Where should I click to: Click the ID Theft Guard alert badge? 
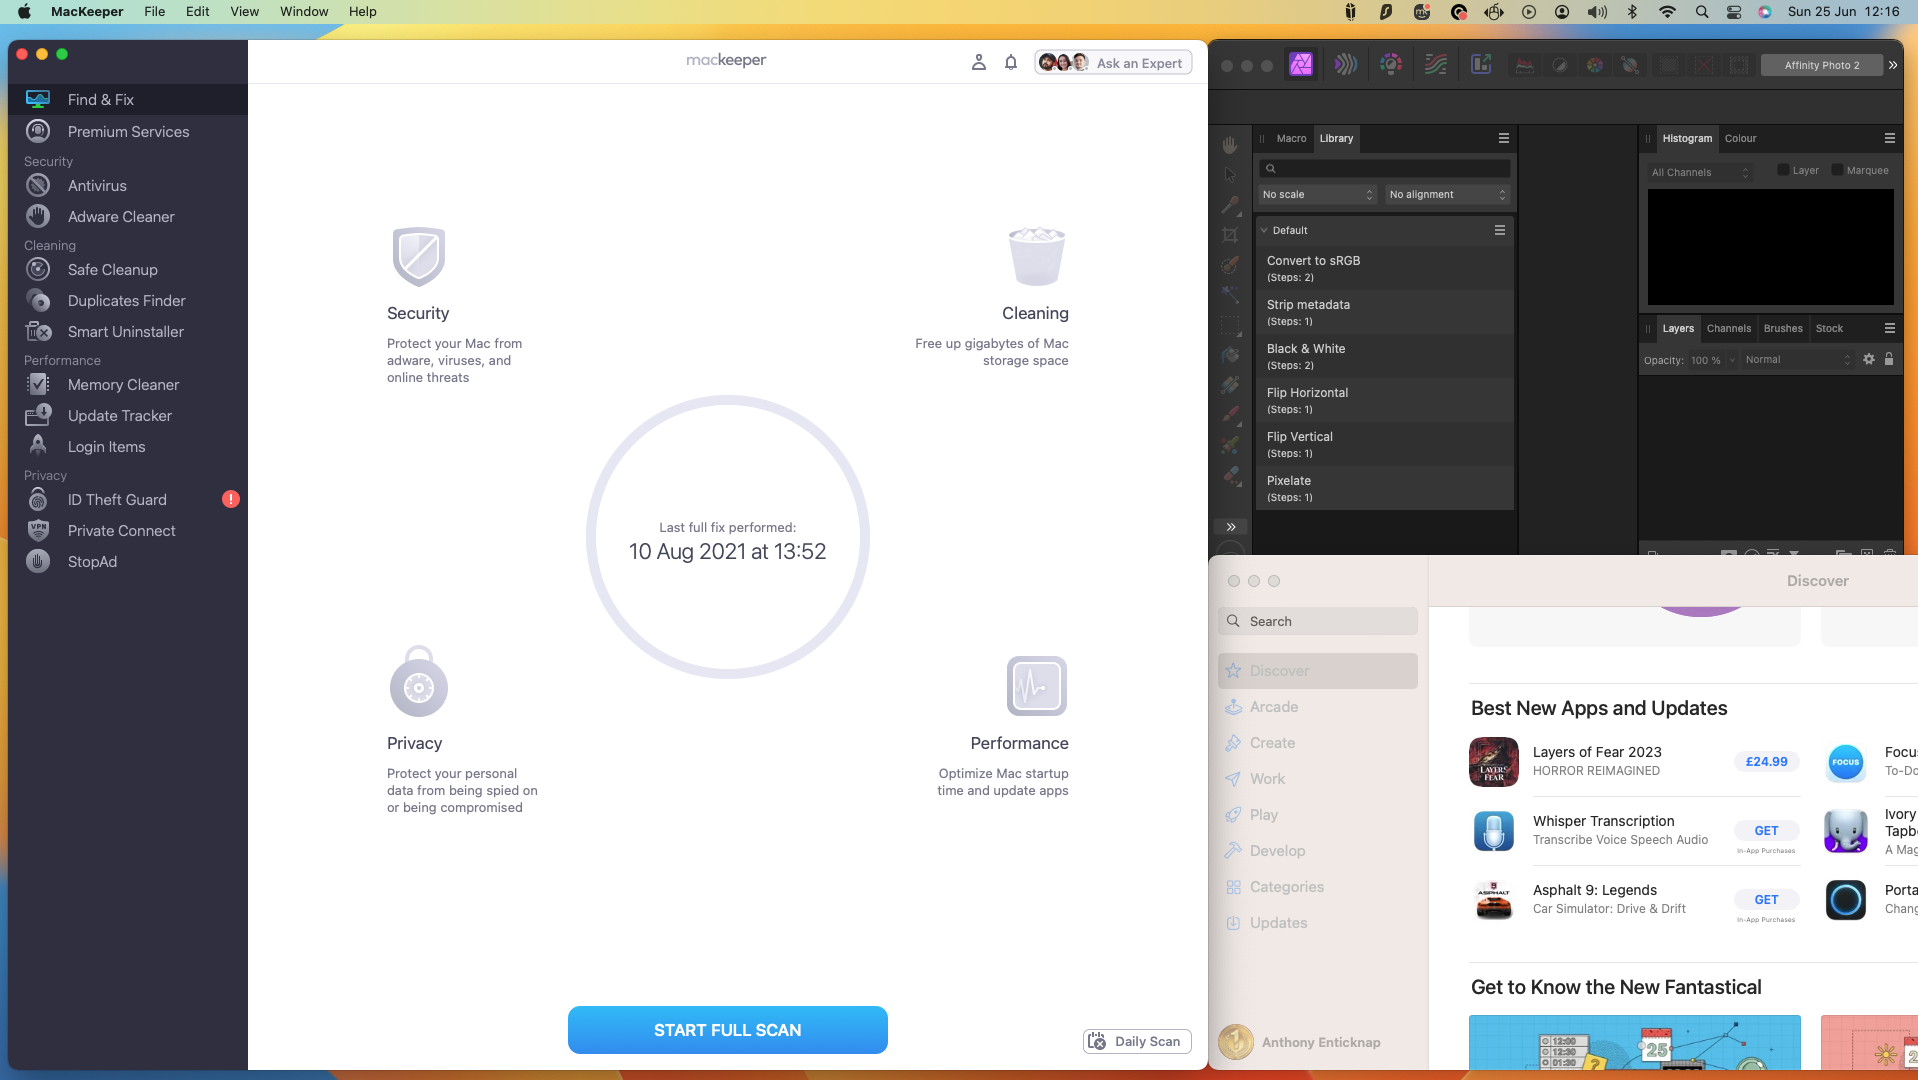pyautogui.click(x=231, y=499)
